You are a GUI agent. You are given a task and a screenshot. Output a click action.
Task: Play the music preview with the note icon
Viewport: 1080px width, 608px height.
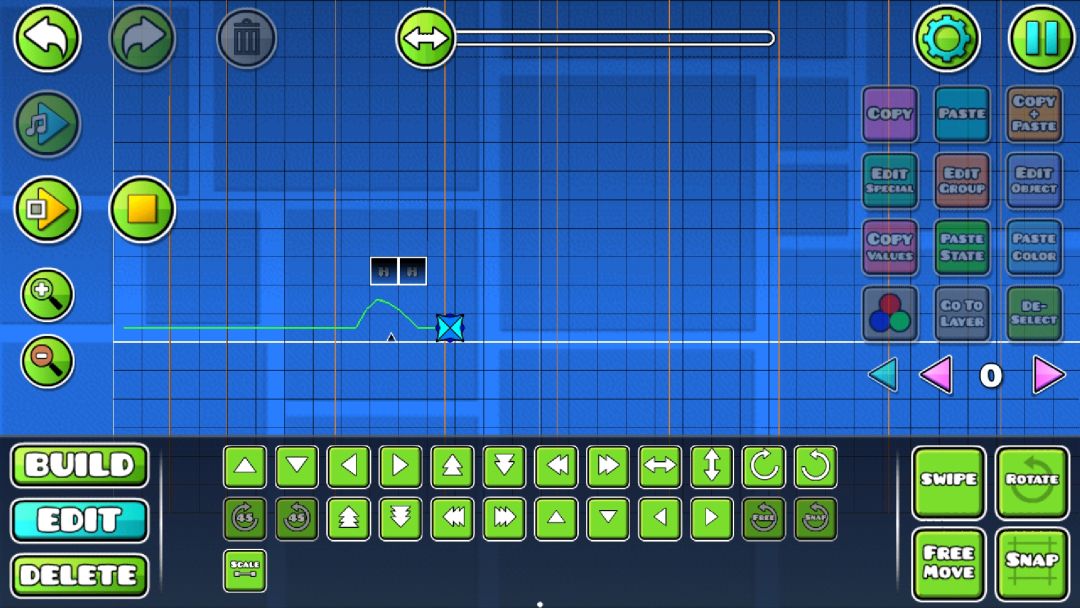pyautogui.click(x=47, y=124)
